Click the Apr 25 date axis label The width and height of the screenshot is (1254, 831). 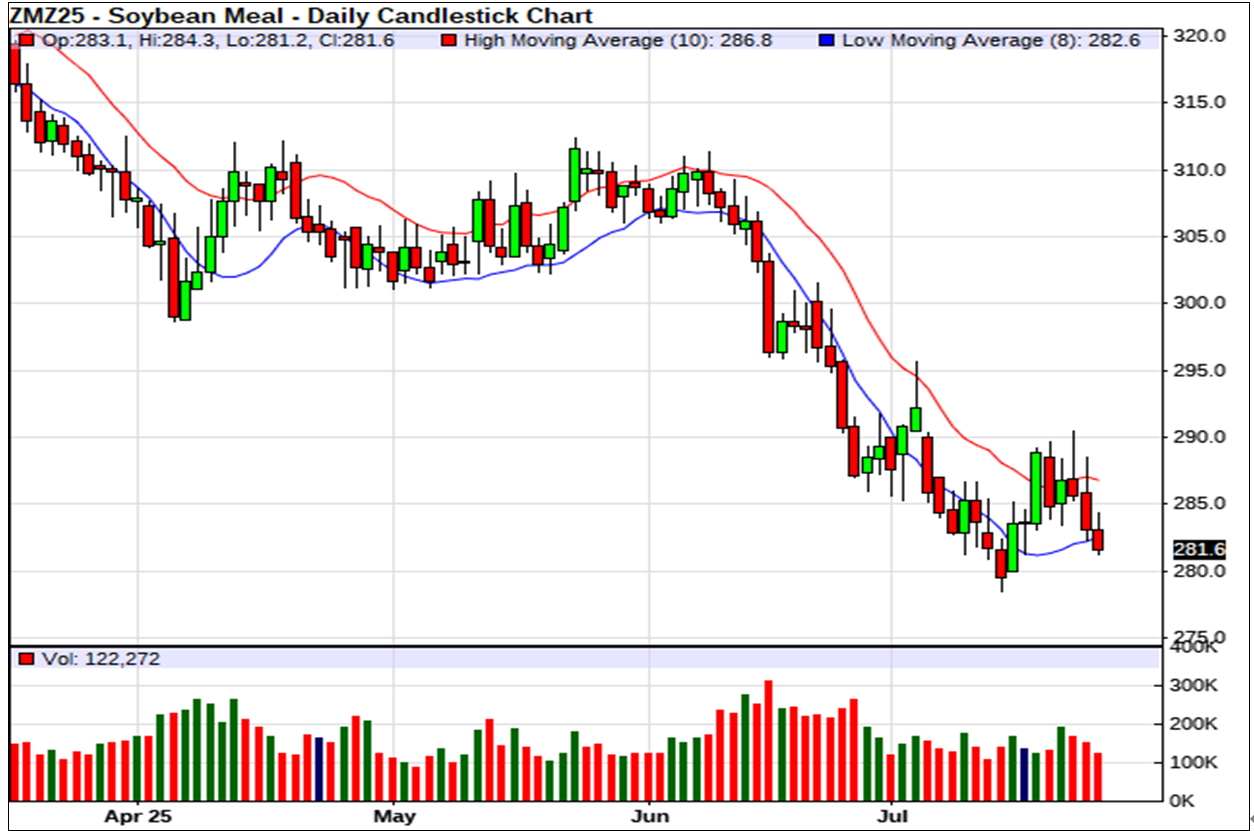pyautogui.click(x=139, y=816)
